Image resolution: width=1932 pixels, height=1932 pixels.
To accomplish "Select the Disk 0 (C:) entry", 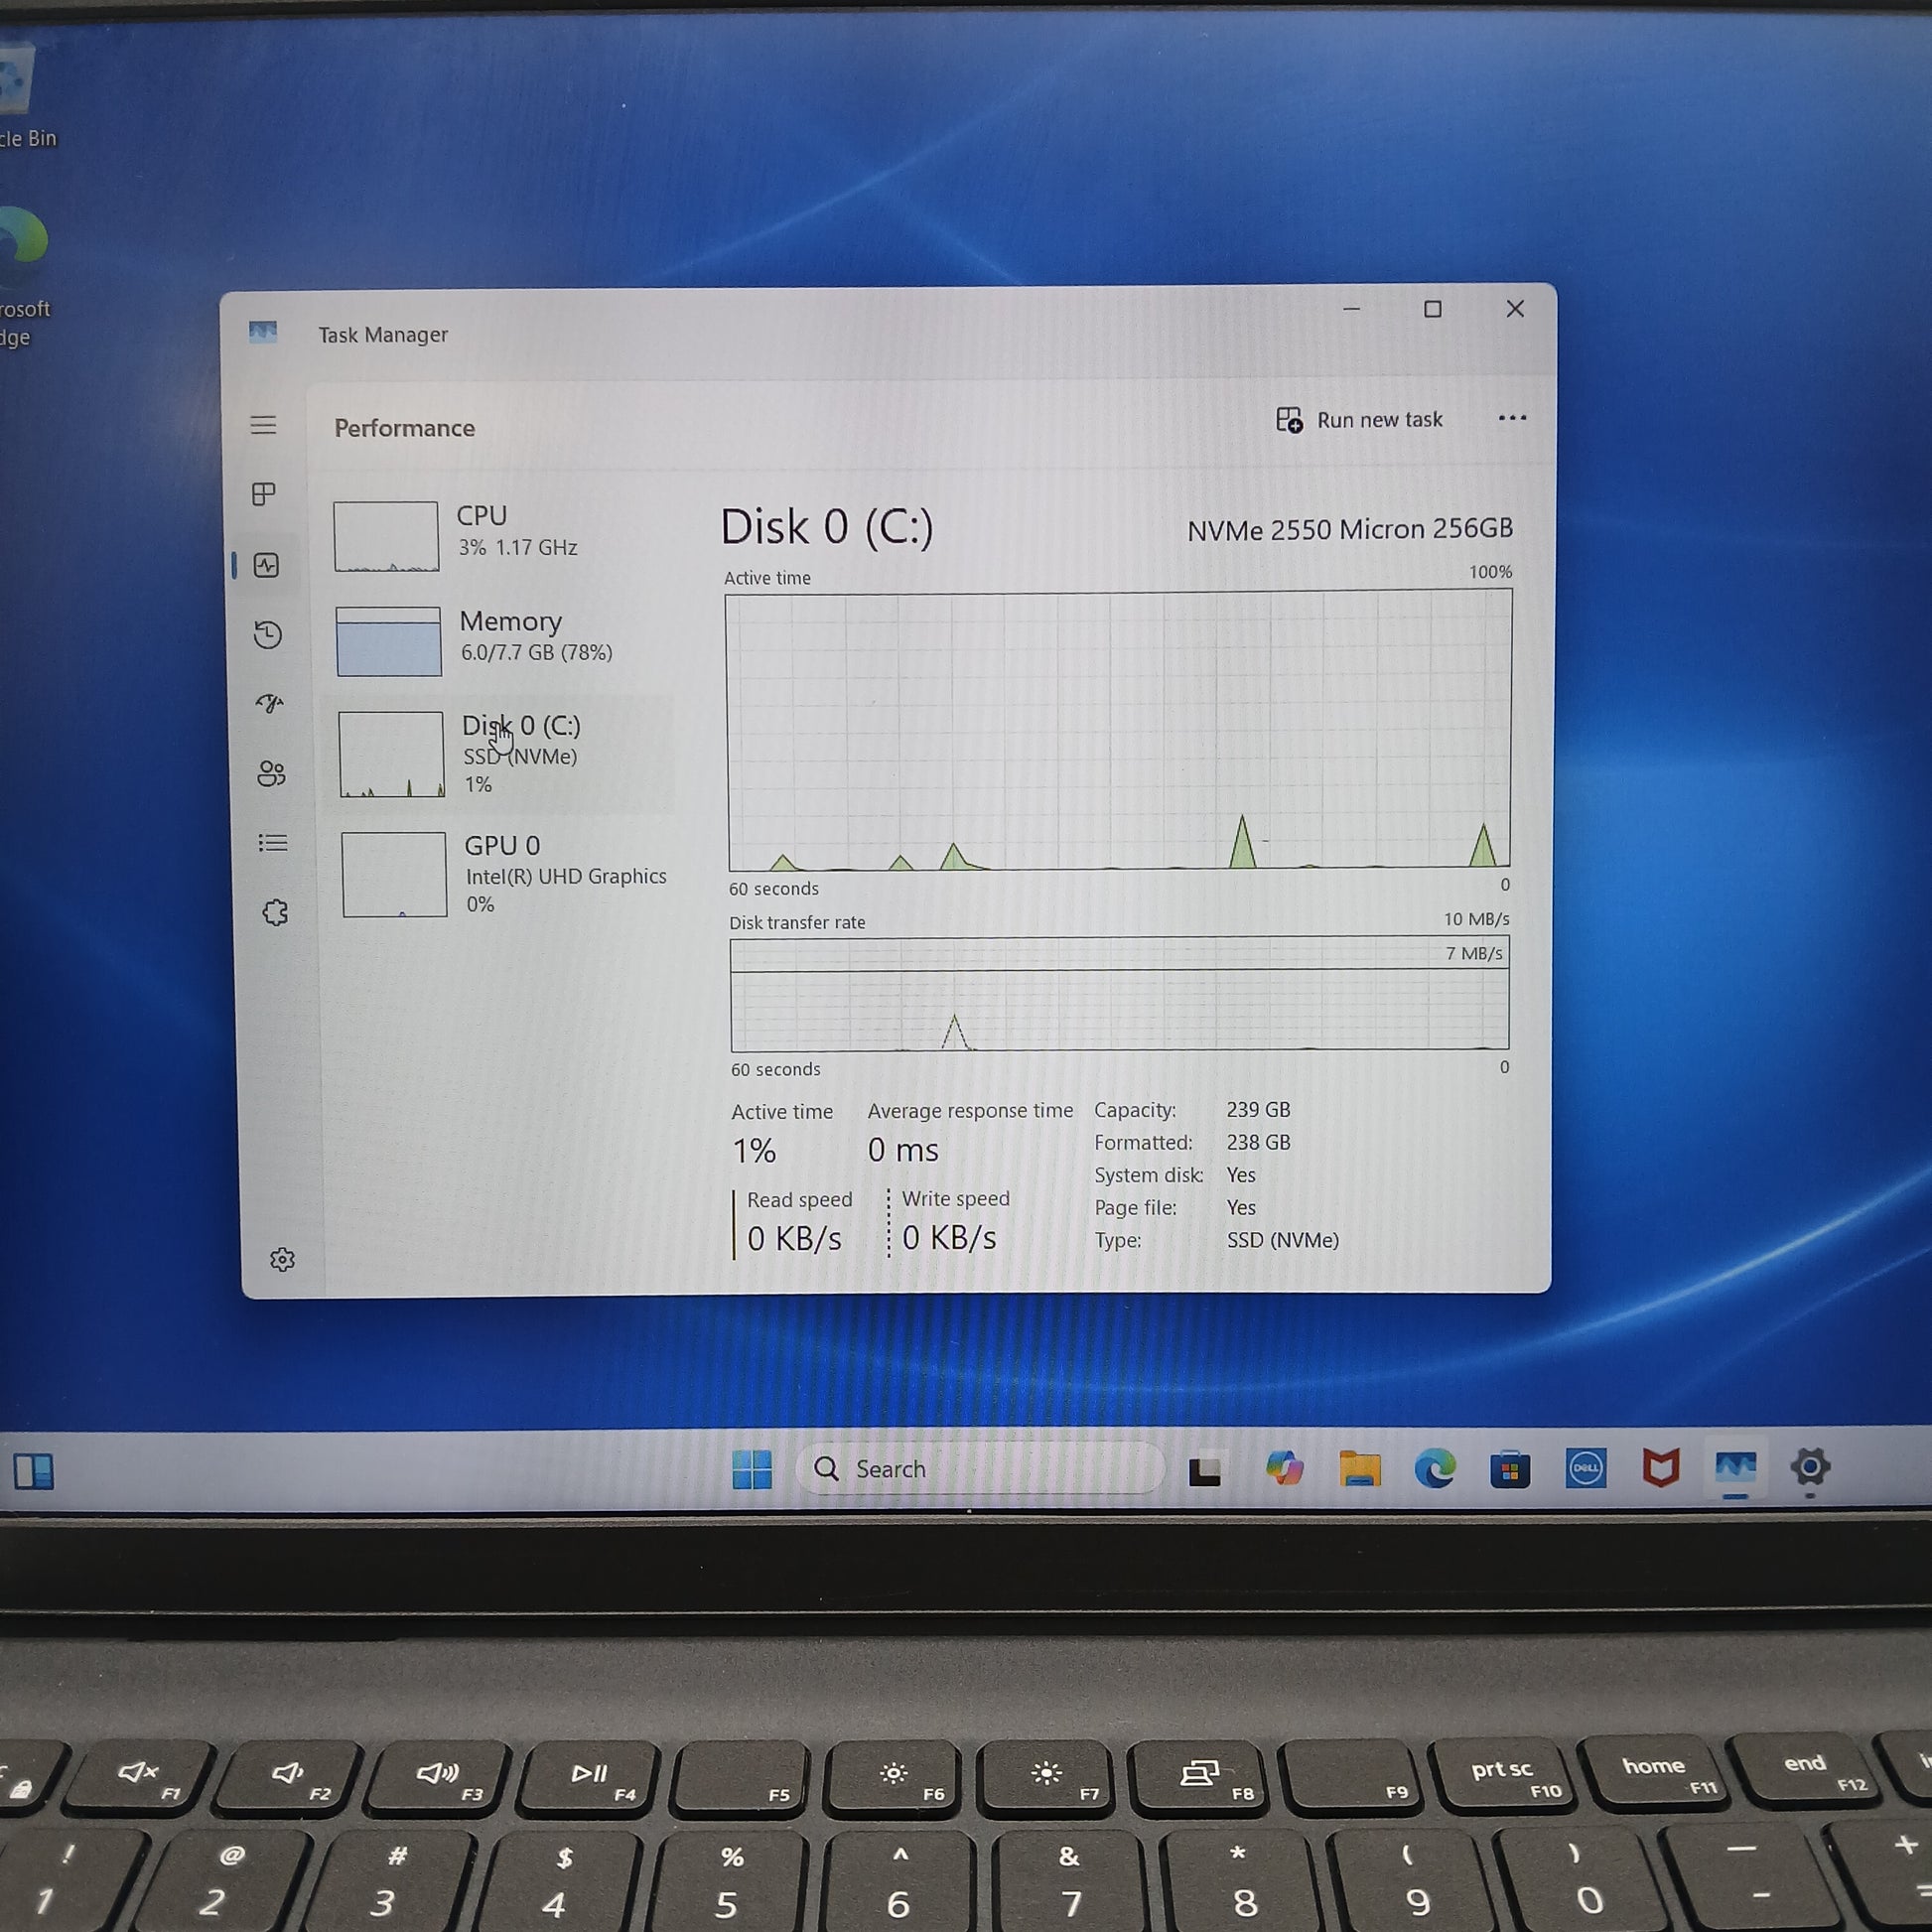I will coord(505,754).
